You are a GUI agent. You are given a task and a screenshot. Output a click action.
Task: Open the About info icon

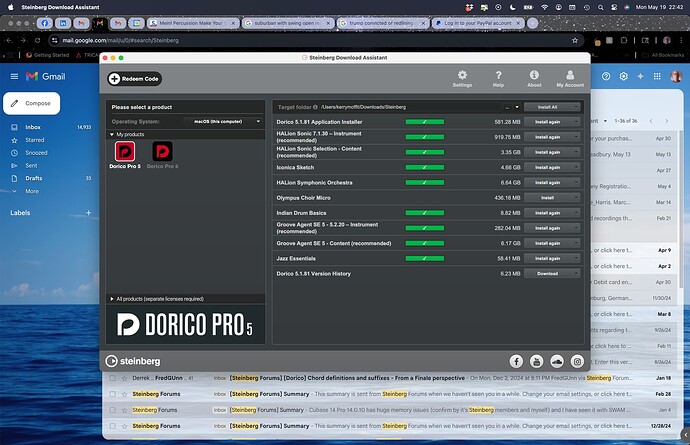pyautogui.click(x=534, y=79)
